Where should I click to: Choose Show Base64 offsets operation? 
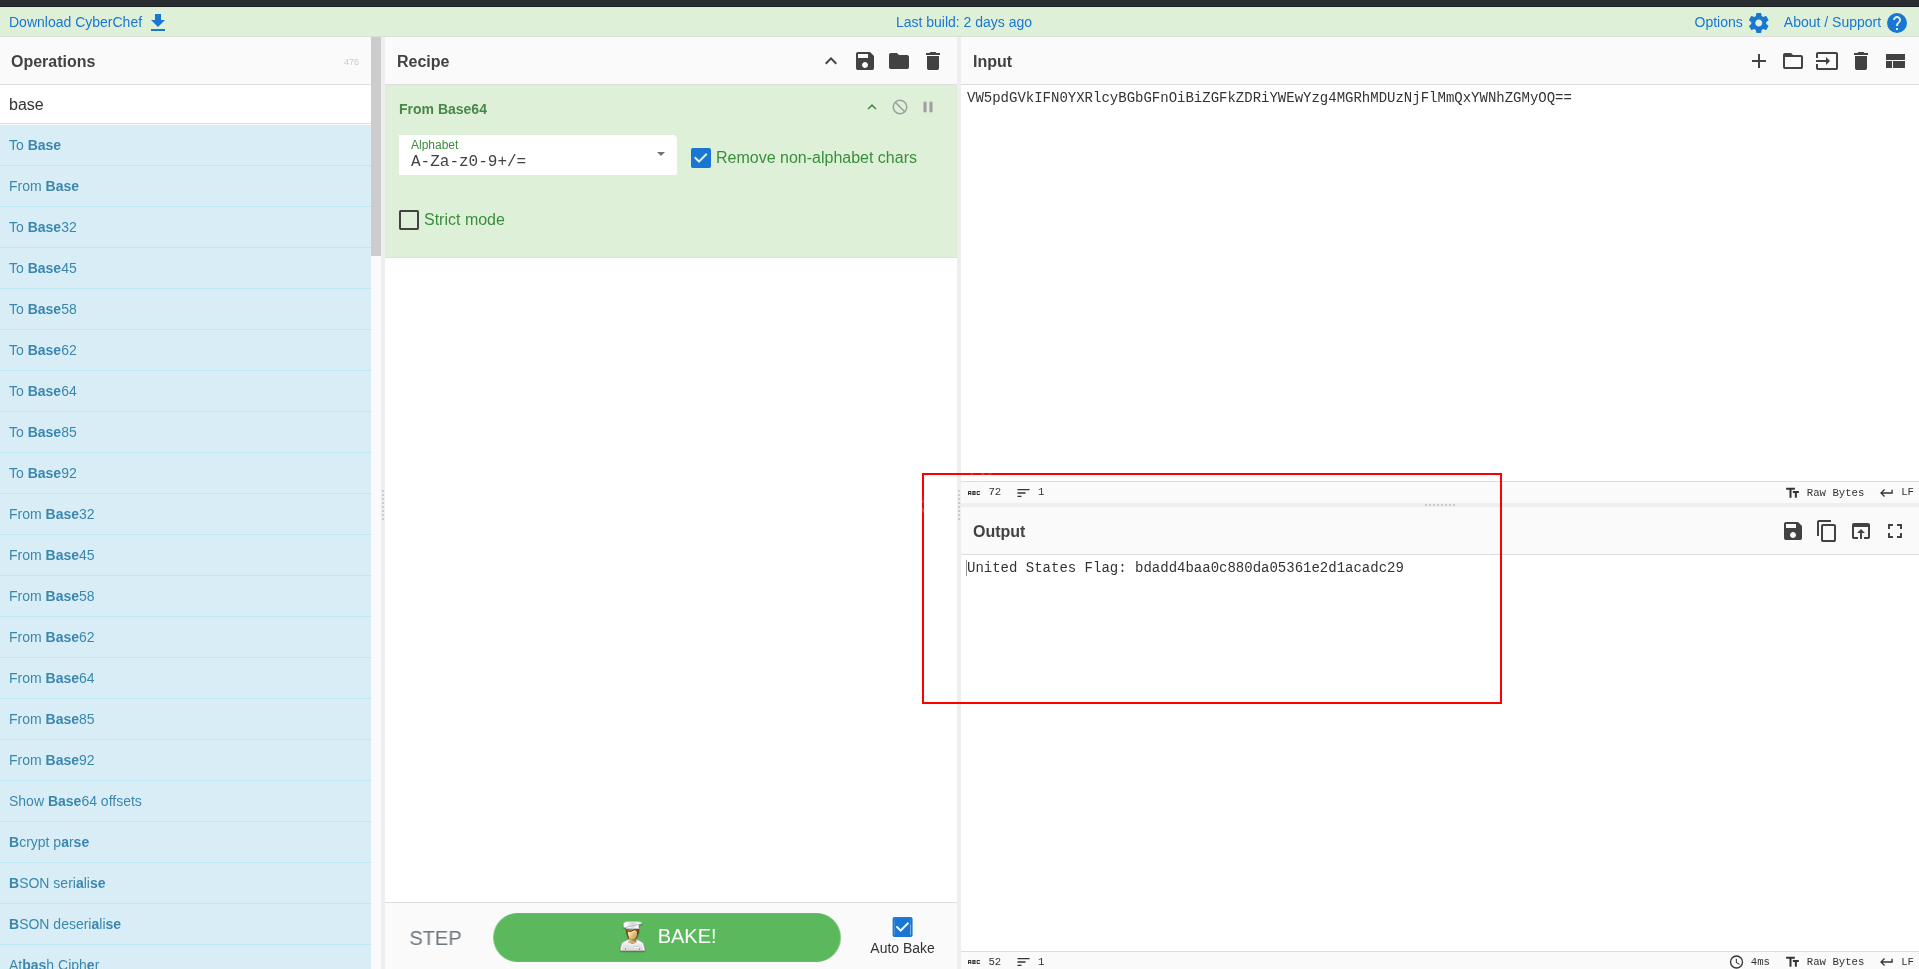(186, 801)
